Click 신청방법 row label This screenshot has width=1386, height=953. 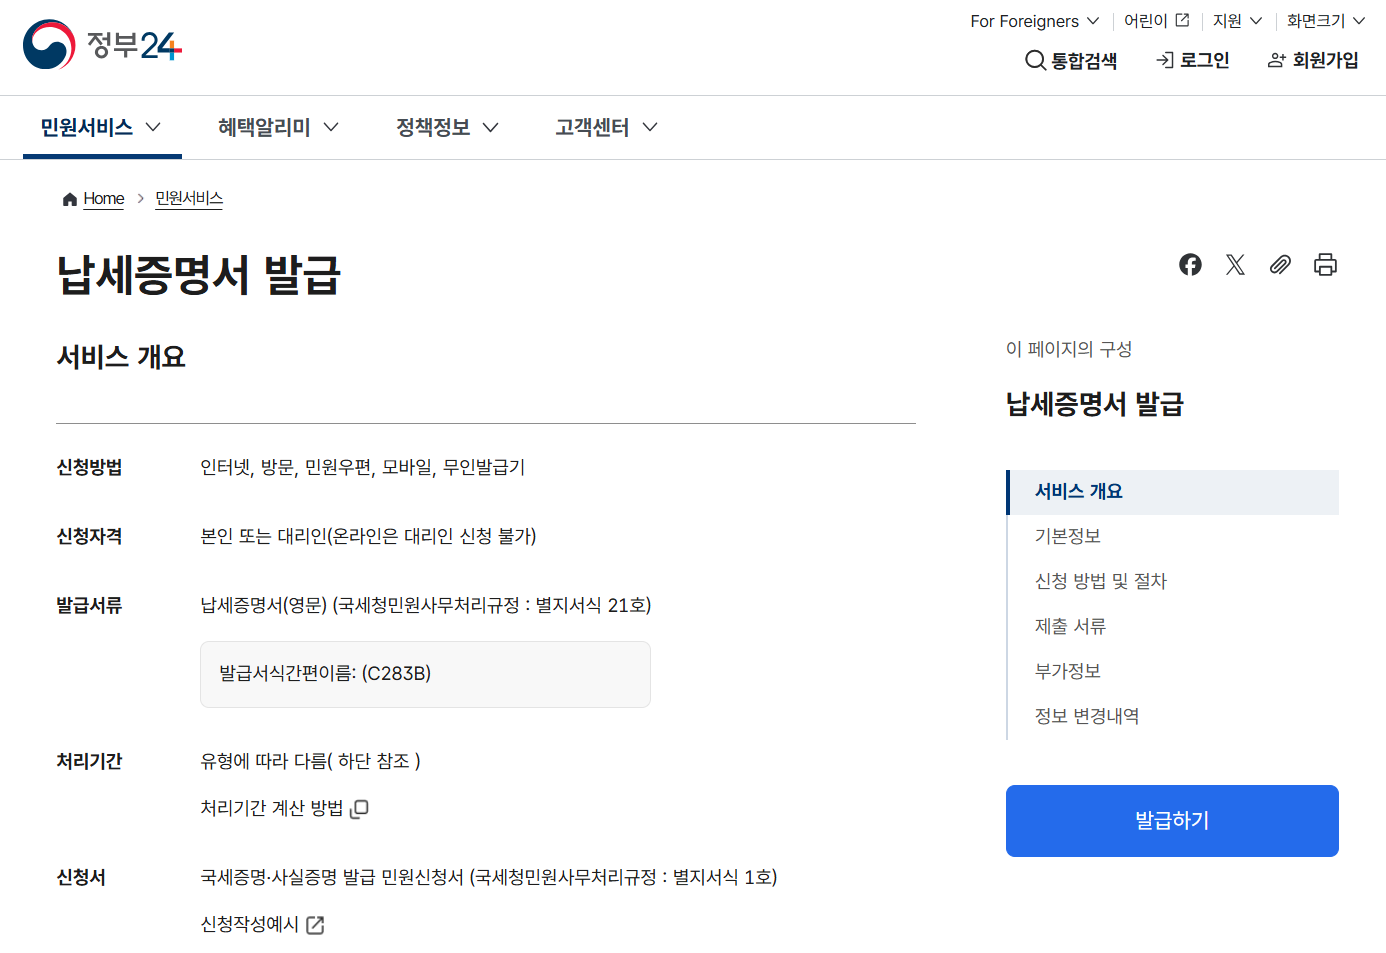pos(89,467)
